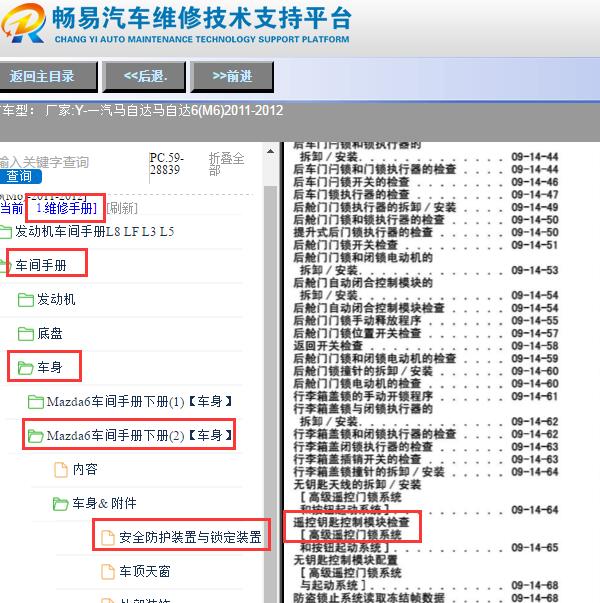
Task: Click the Chang Yi platform logo
Action: pos(23,23)
